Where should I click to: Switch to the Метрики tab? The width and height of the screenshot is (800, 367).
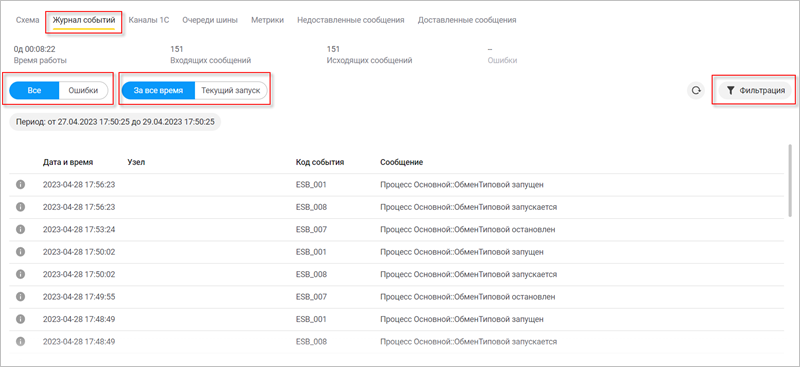coord(267,20)
